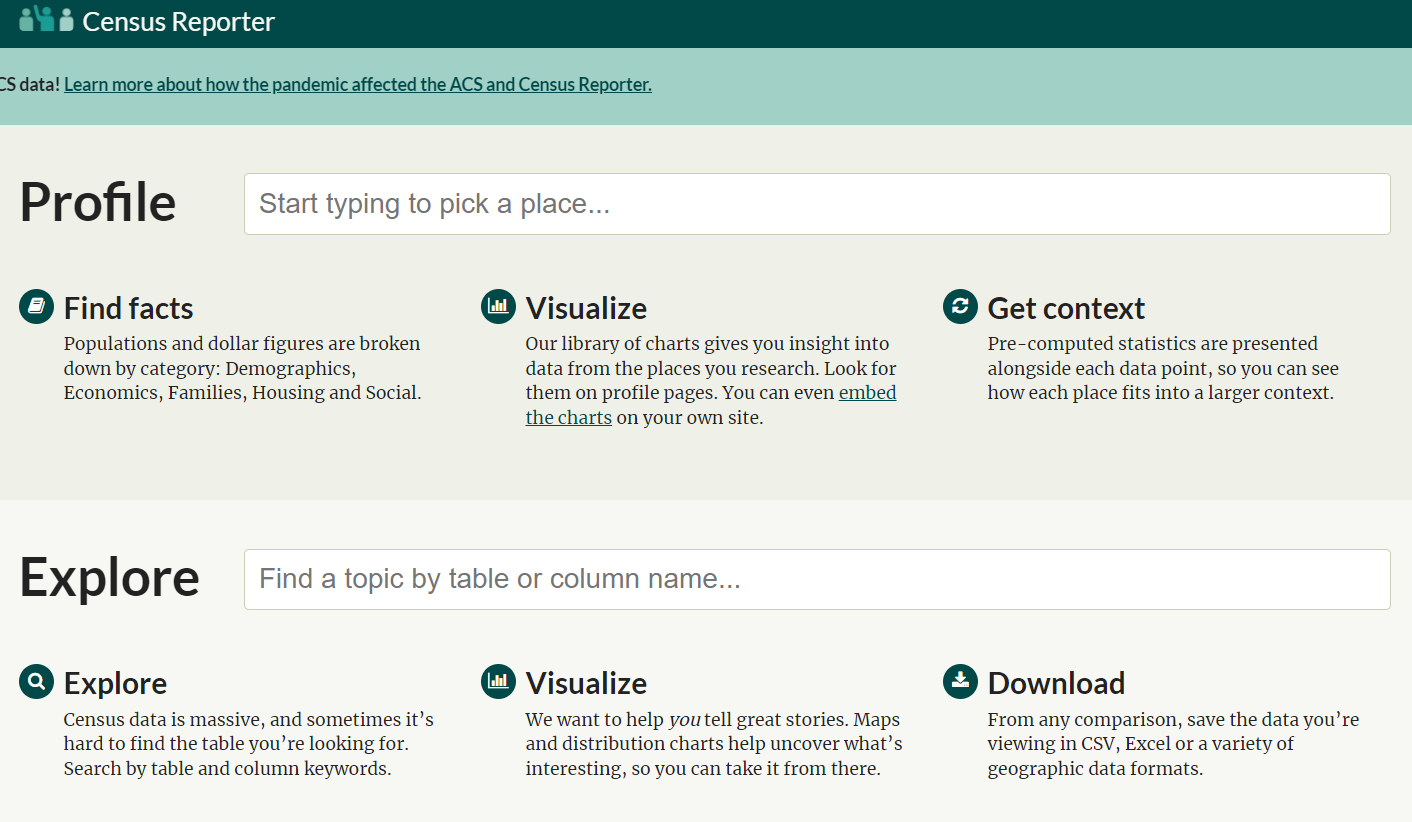Click the Profile section Visualize chart icon
The image size is (1412, 822).
click(498, 306)
